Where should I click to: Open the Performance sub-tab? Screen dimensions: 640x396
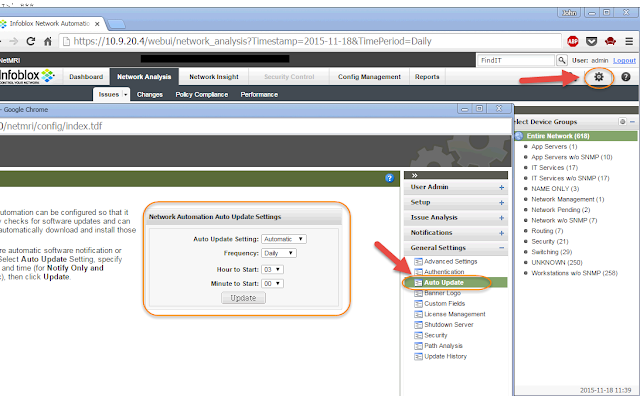pos(259,95)
